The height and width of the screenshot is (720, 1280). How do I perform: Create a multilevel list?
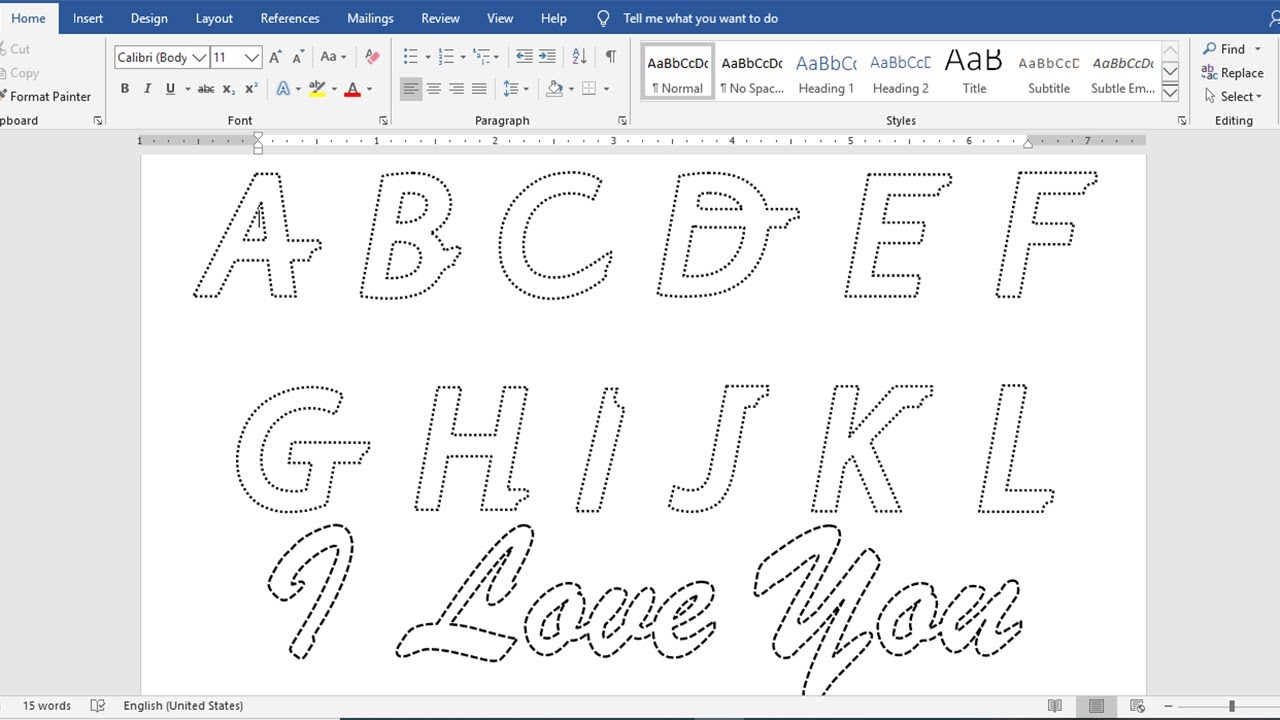pyautogui.click(x=481, y=57)
